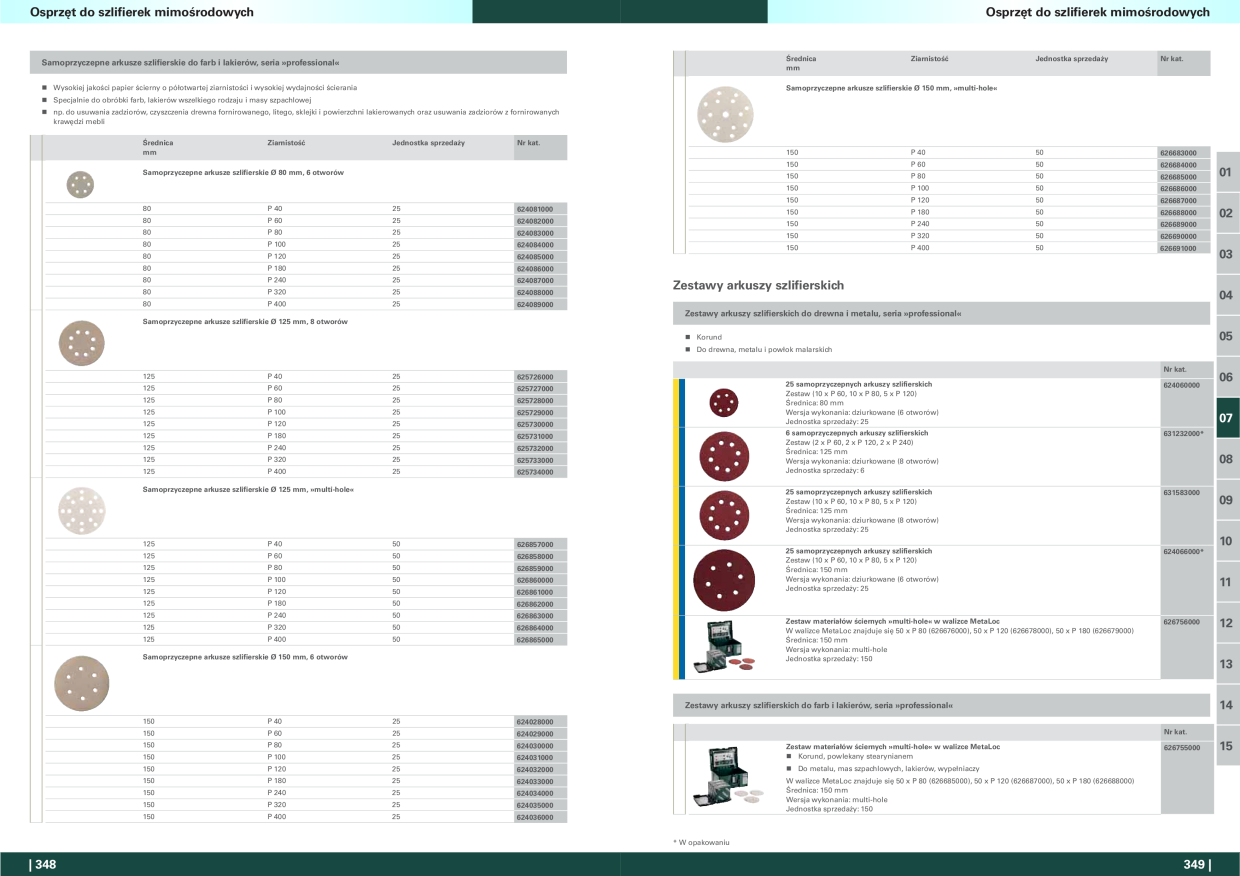The height and width of the screenshot is (876, 1240).
Task: Pick catalog number 626861000
Action: tap(535, 592)
